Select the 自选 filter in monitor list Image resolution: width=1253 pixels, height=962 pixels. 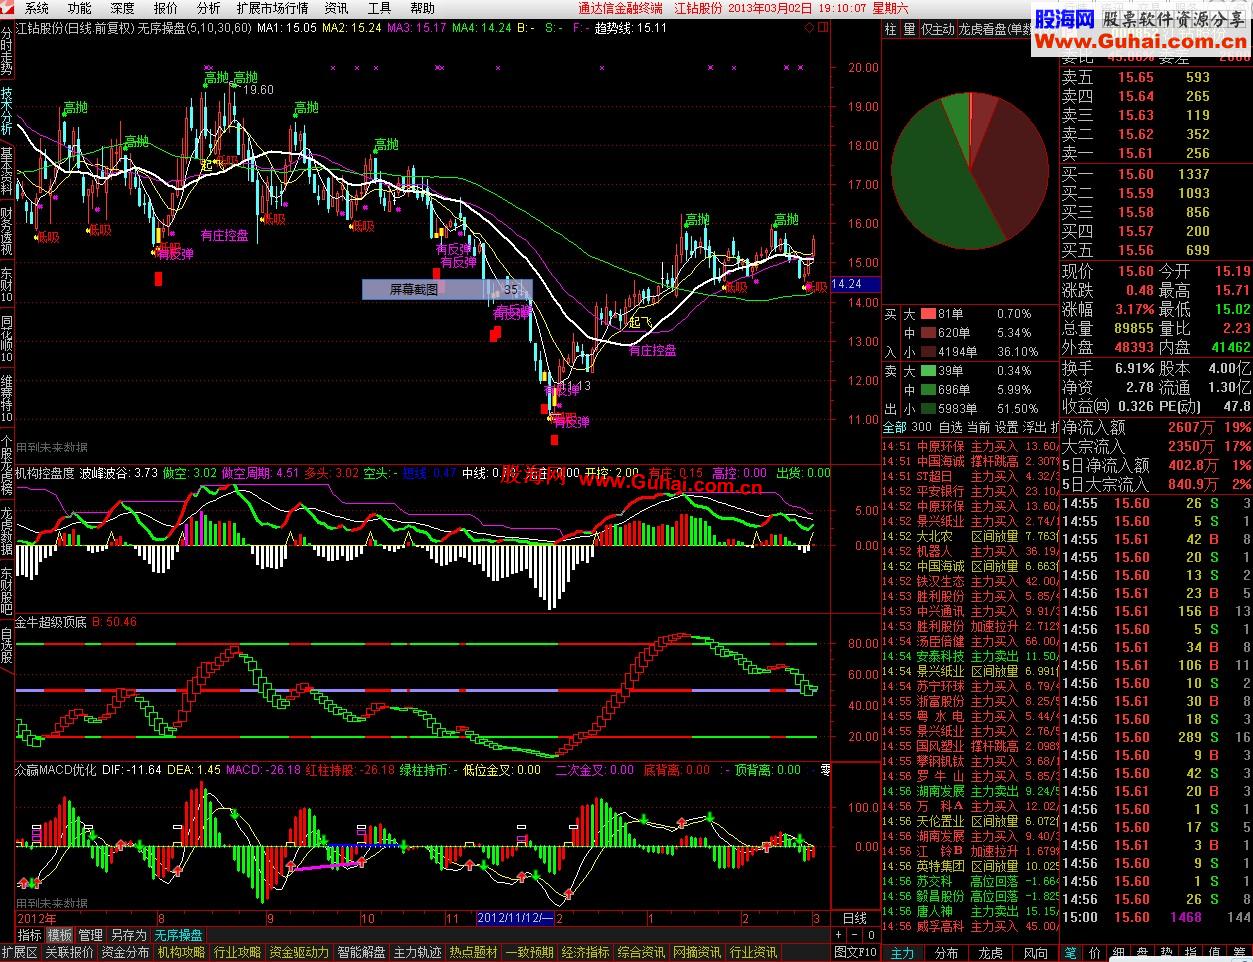pyautogui.click(x=951, y=427)
